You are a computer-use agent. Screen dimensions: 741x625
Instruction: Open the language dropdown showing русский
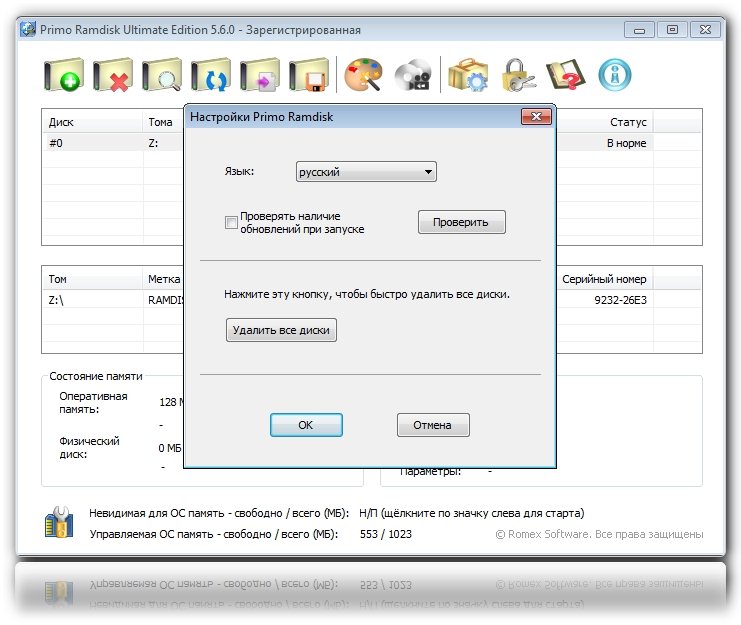coord(366,172)
